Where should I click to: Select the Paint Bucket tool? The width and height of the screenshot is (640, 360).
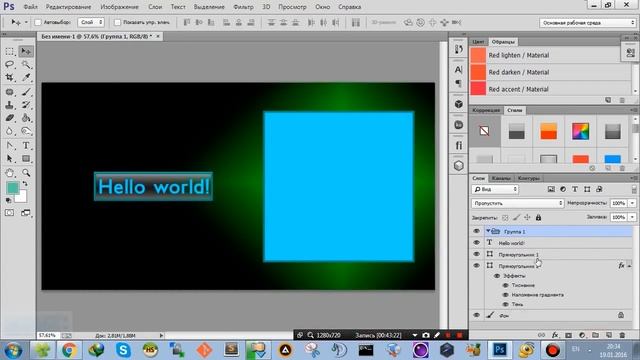(x=26, y=118)
